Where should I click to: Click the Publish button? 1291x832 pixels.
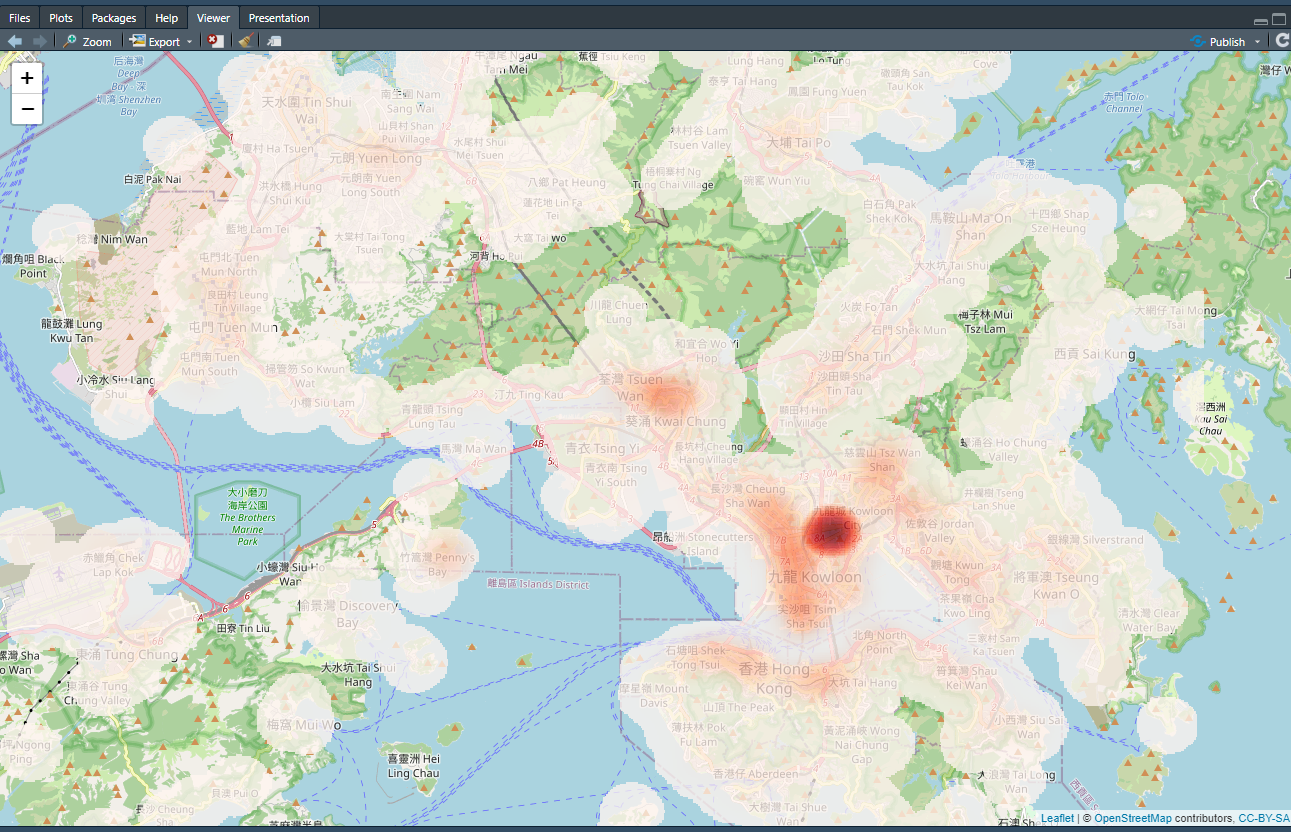(1218, 42)
